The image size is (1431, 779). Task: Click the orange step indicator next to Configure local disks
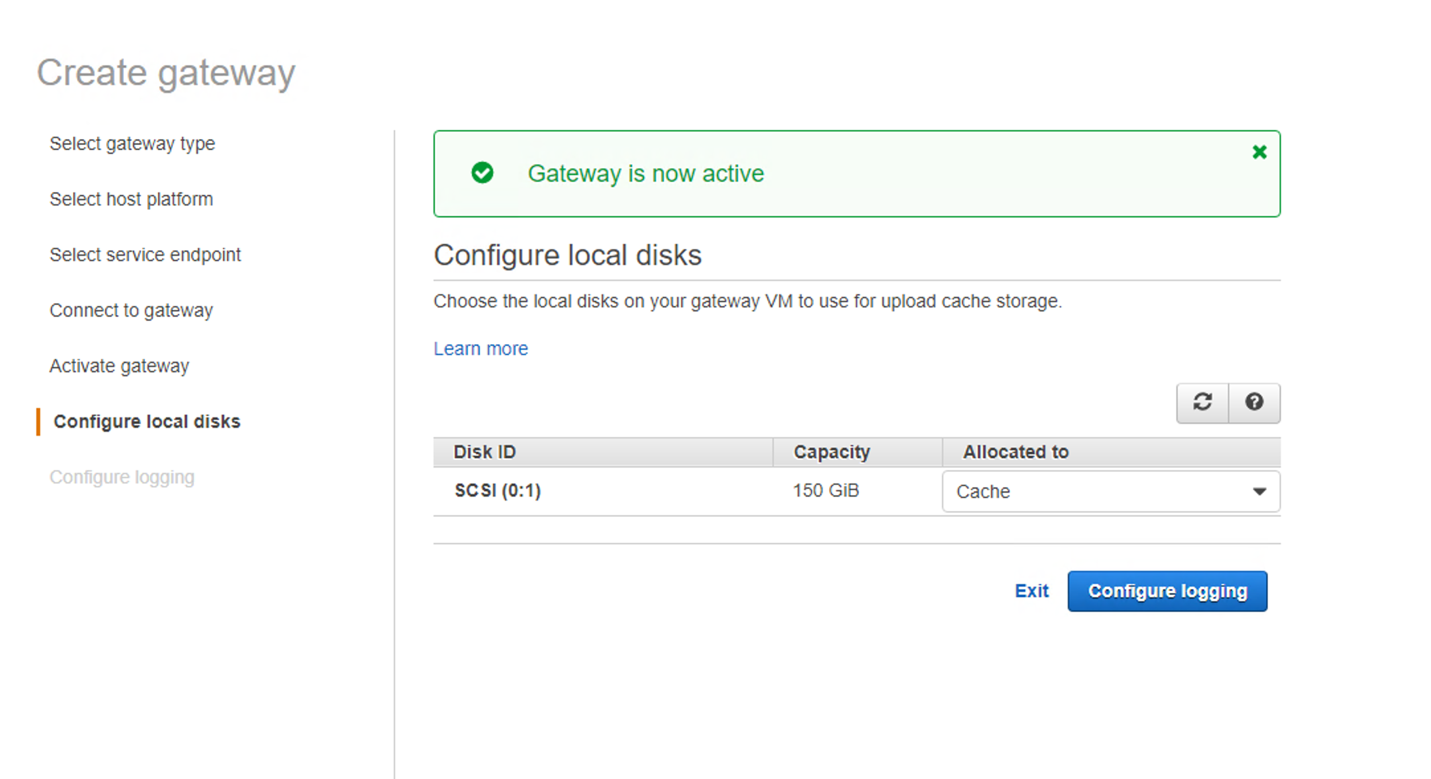(x=39, y=421)
